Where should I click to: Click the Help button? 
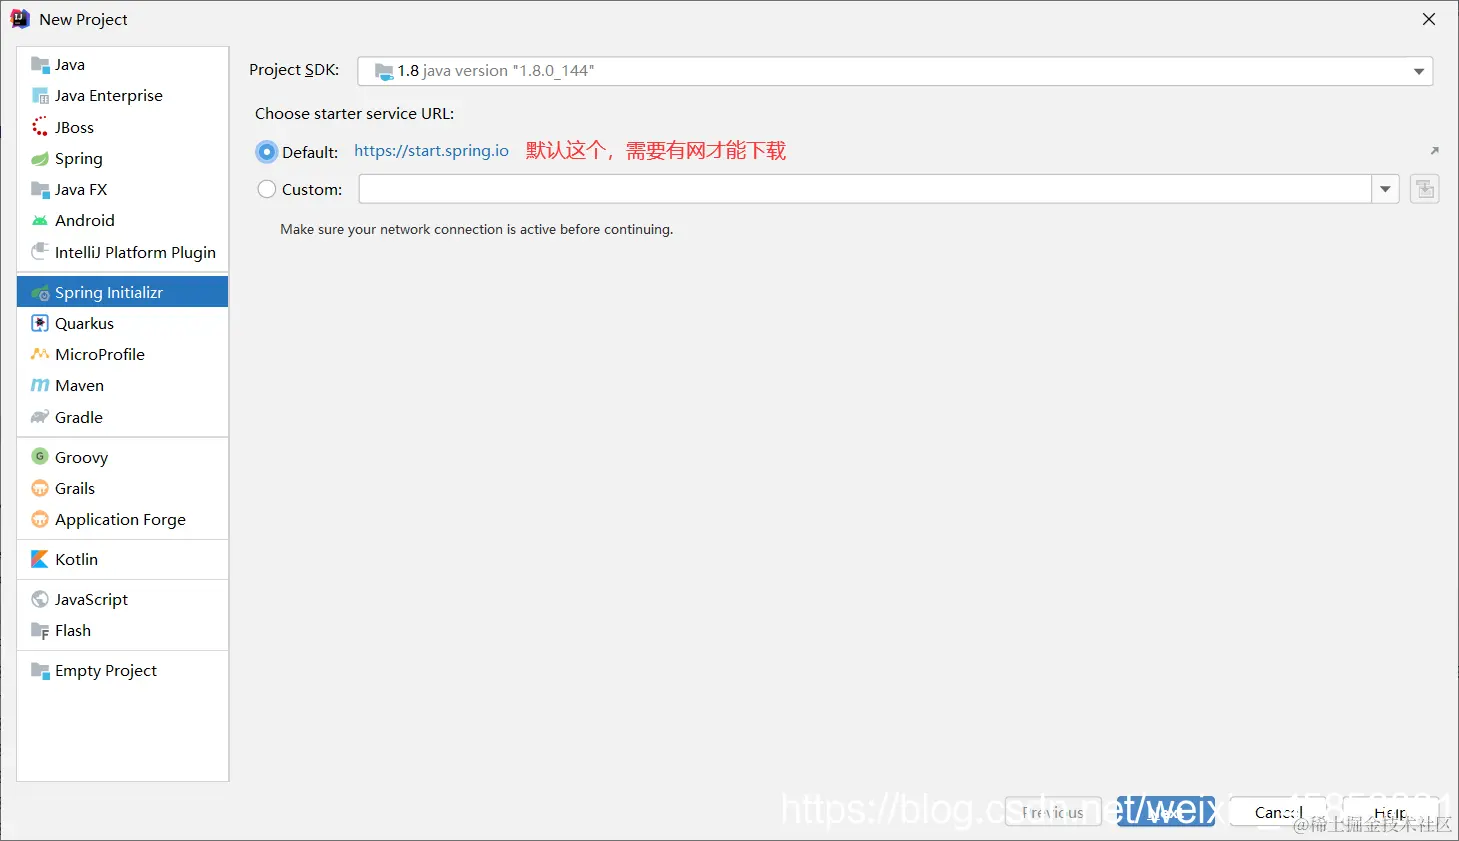[1391, 812]
